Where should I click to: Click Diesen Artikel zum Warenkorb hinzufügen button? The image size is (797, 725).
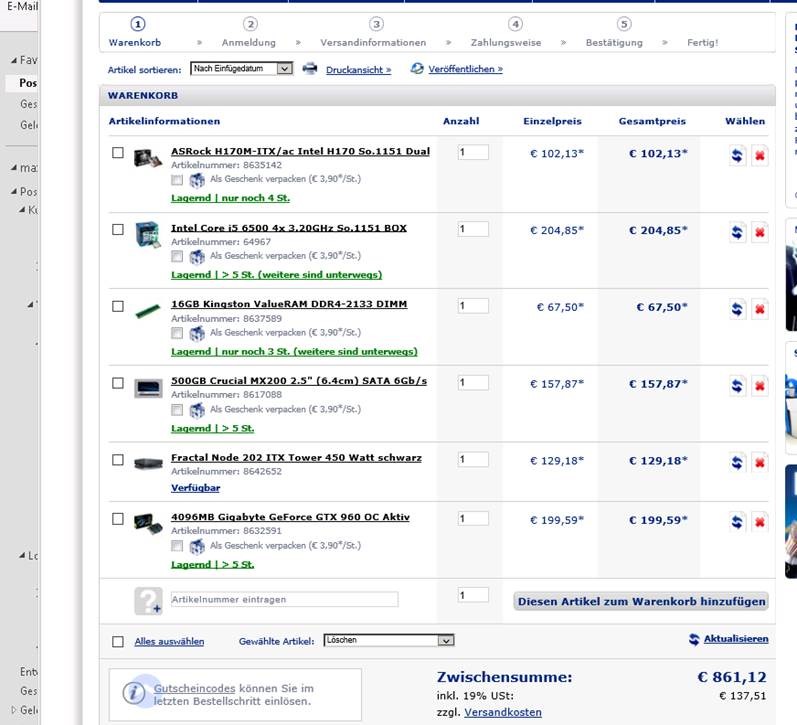(641, 601)
